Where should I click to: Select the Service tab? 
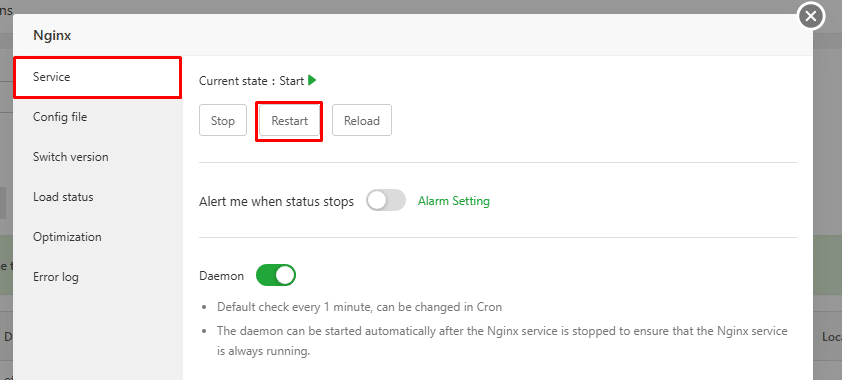[98, 77]
